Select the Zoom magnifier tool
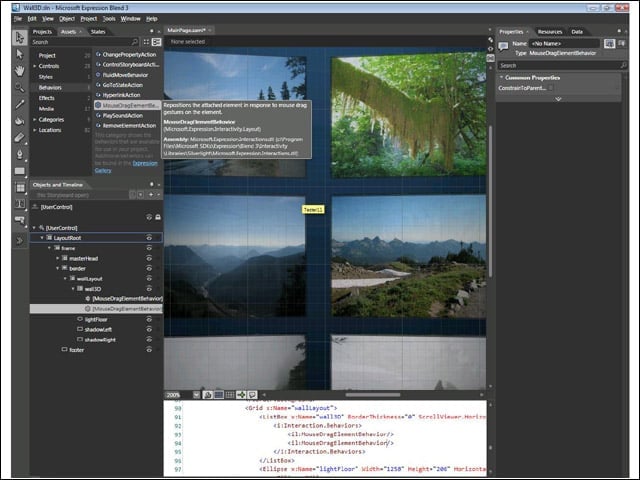Screen dimensions: 640x480 coord(19,87)
